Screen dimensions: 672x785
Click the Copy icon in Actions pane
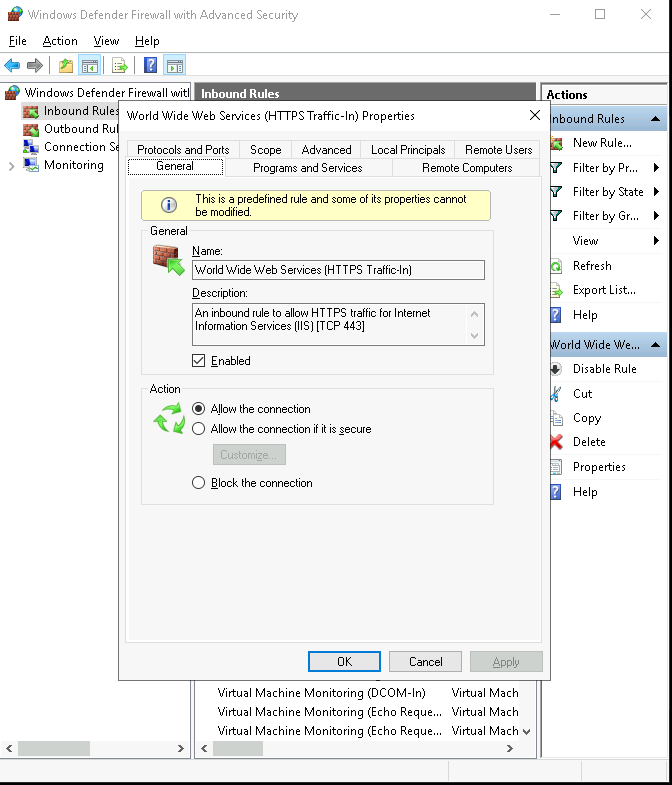click(x=556, y=418)
